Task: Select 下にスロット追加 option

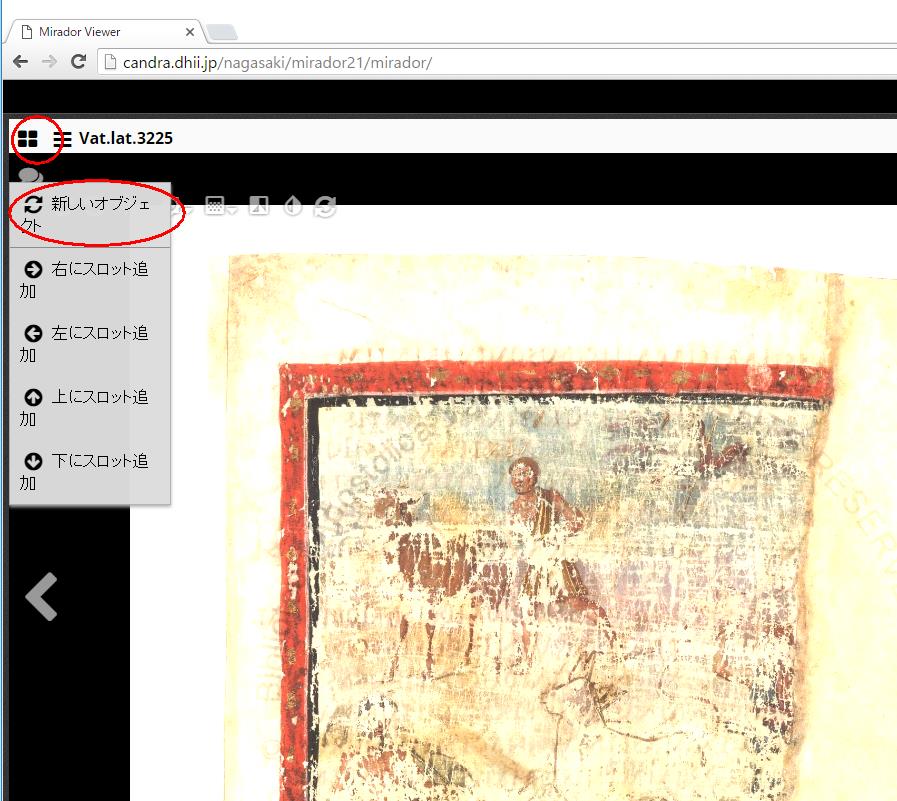Action: [x=90, y=472]
